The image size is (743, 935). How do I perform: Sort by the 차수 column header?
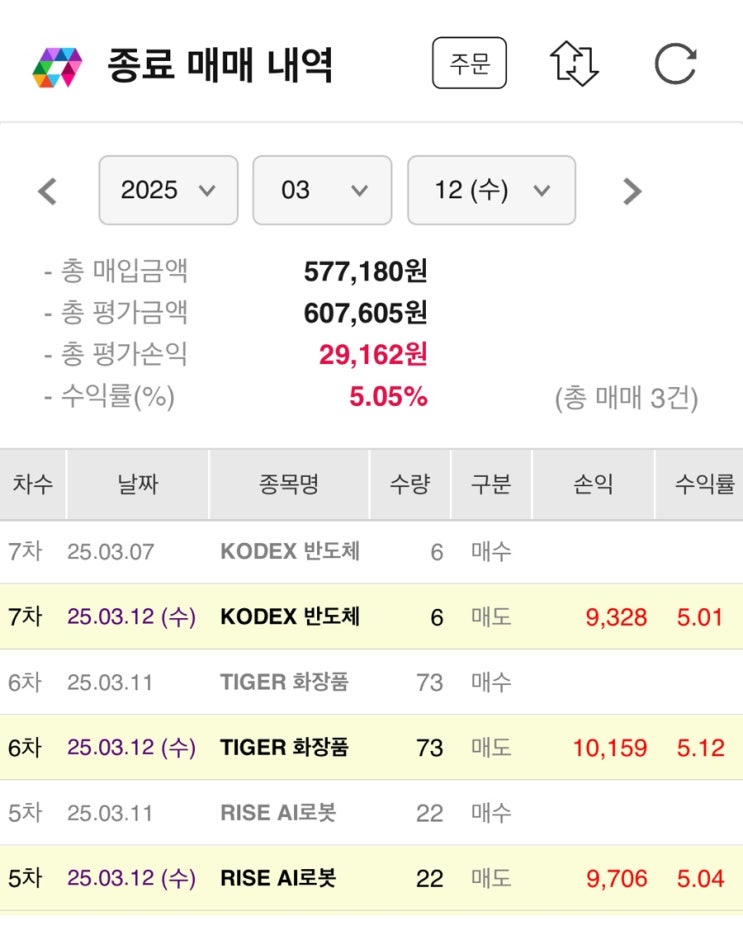[33, 485]
